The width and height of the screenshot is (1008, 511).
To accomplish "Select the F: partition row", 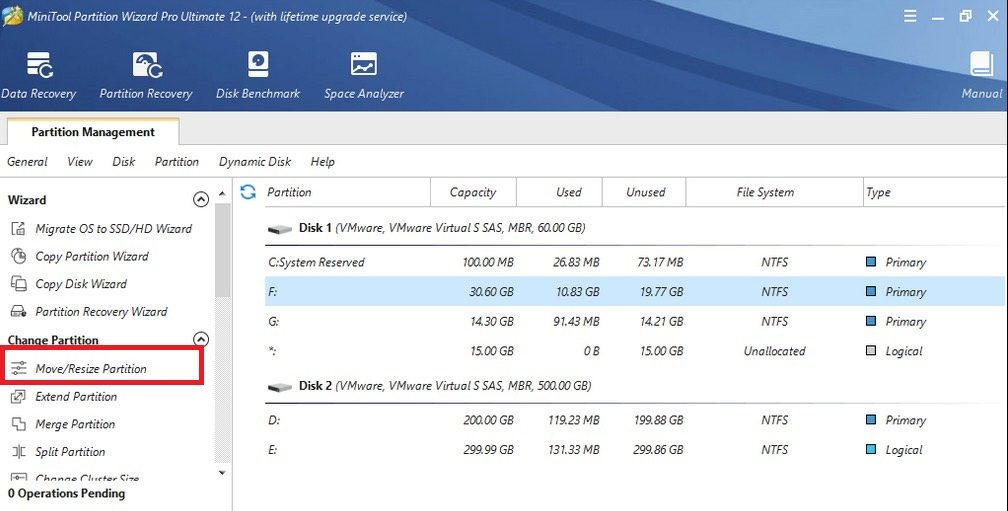I will click(x=634, y=291).
